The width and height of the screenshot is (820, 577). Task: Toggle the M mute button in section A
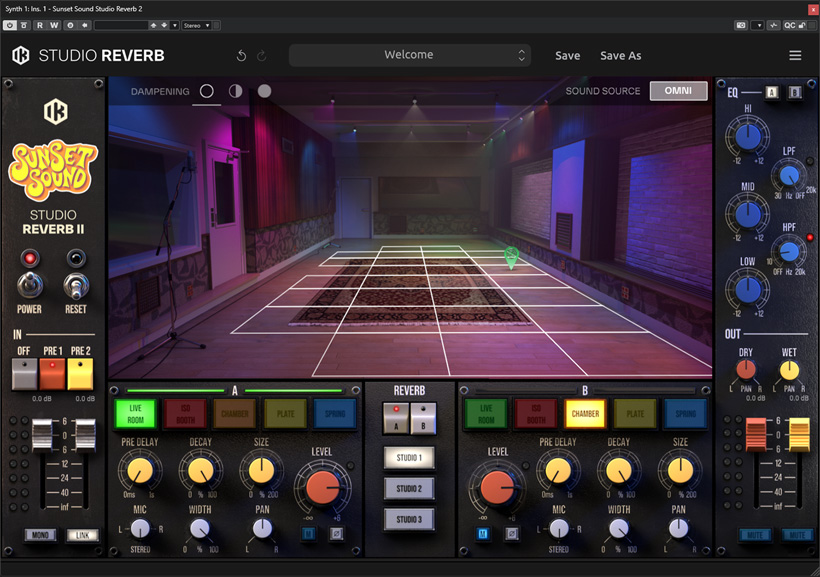[309, 534]
